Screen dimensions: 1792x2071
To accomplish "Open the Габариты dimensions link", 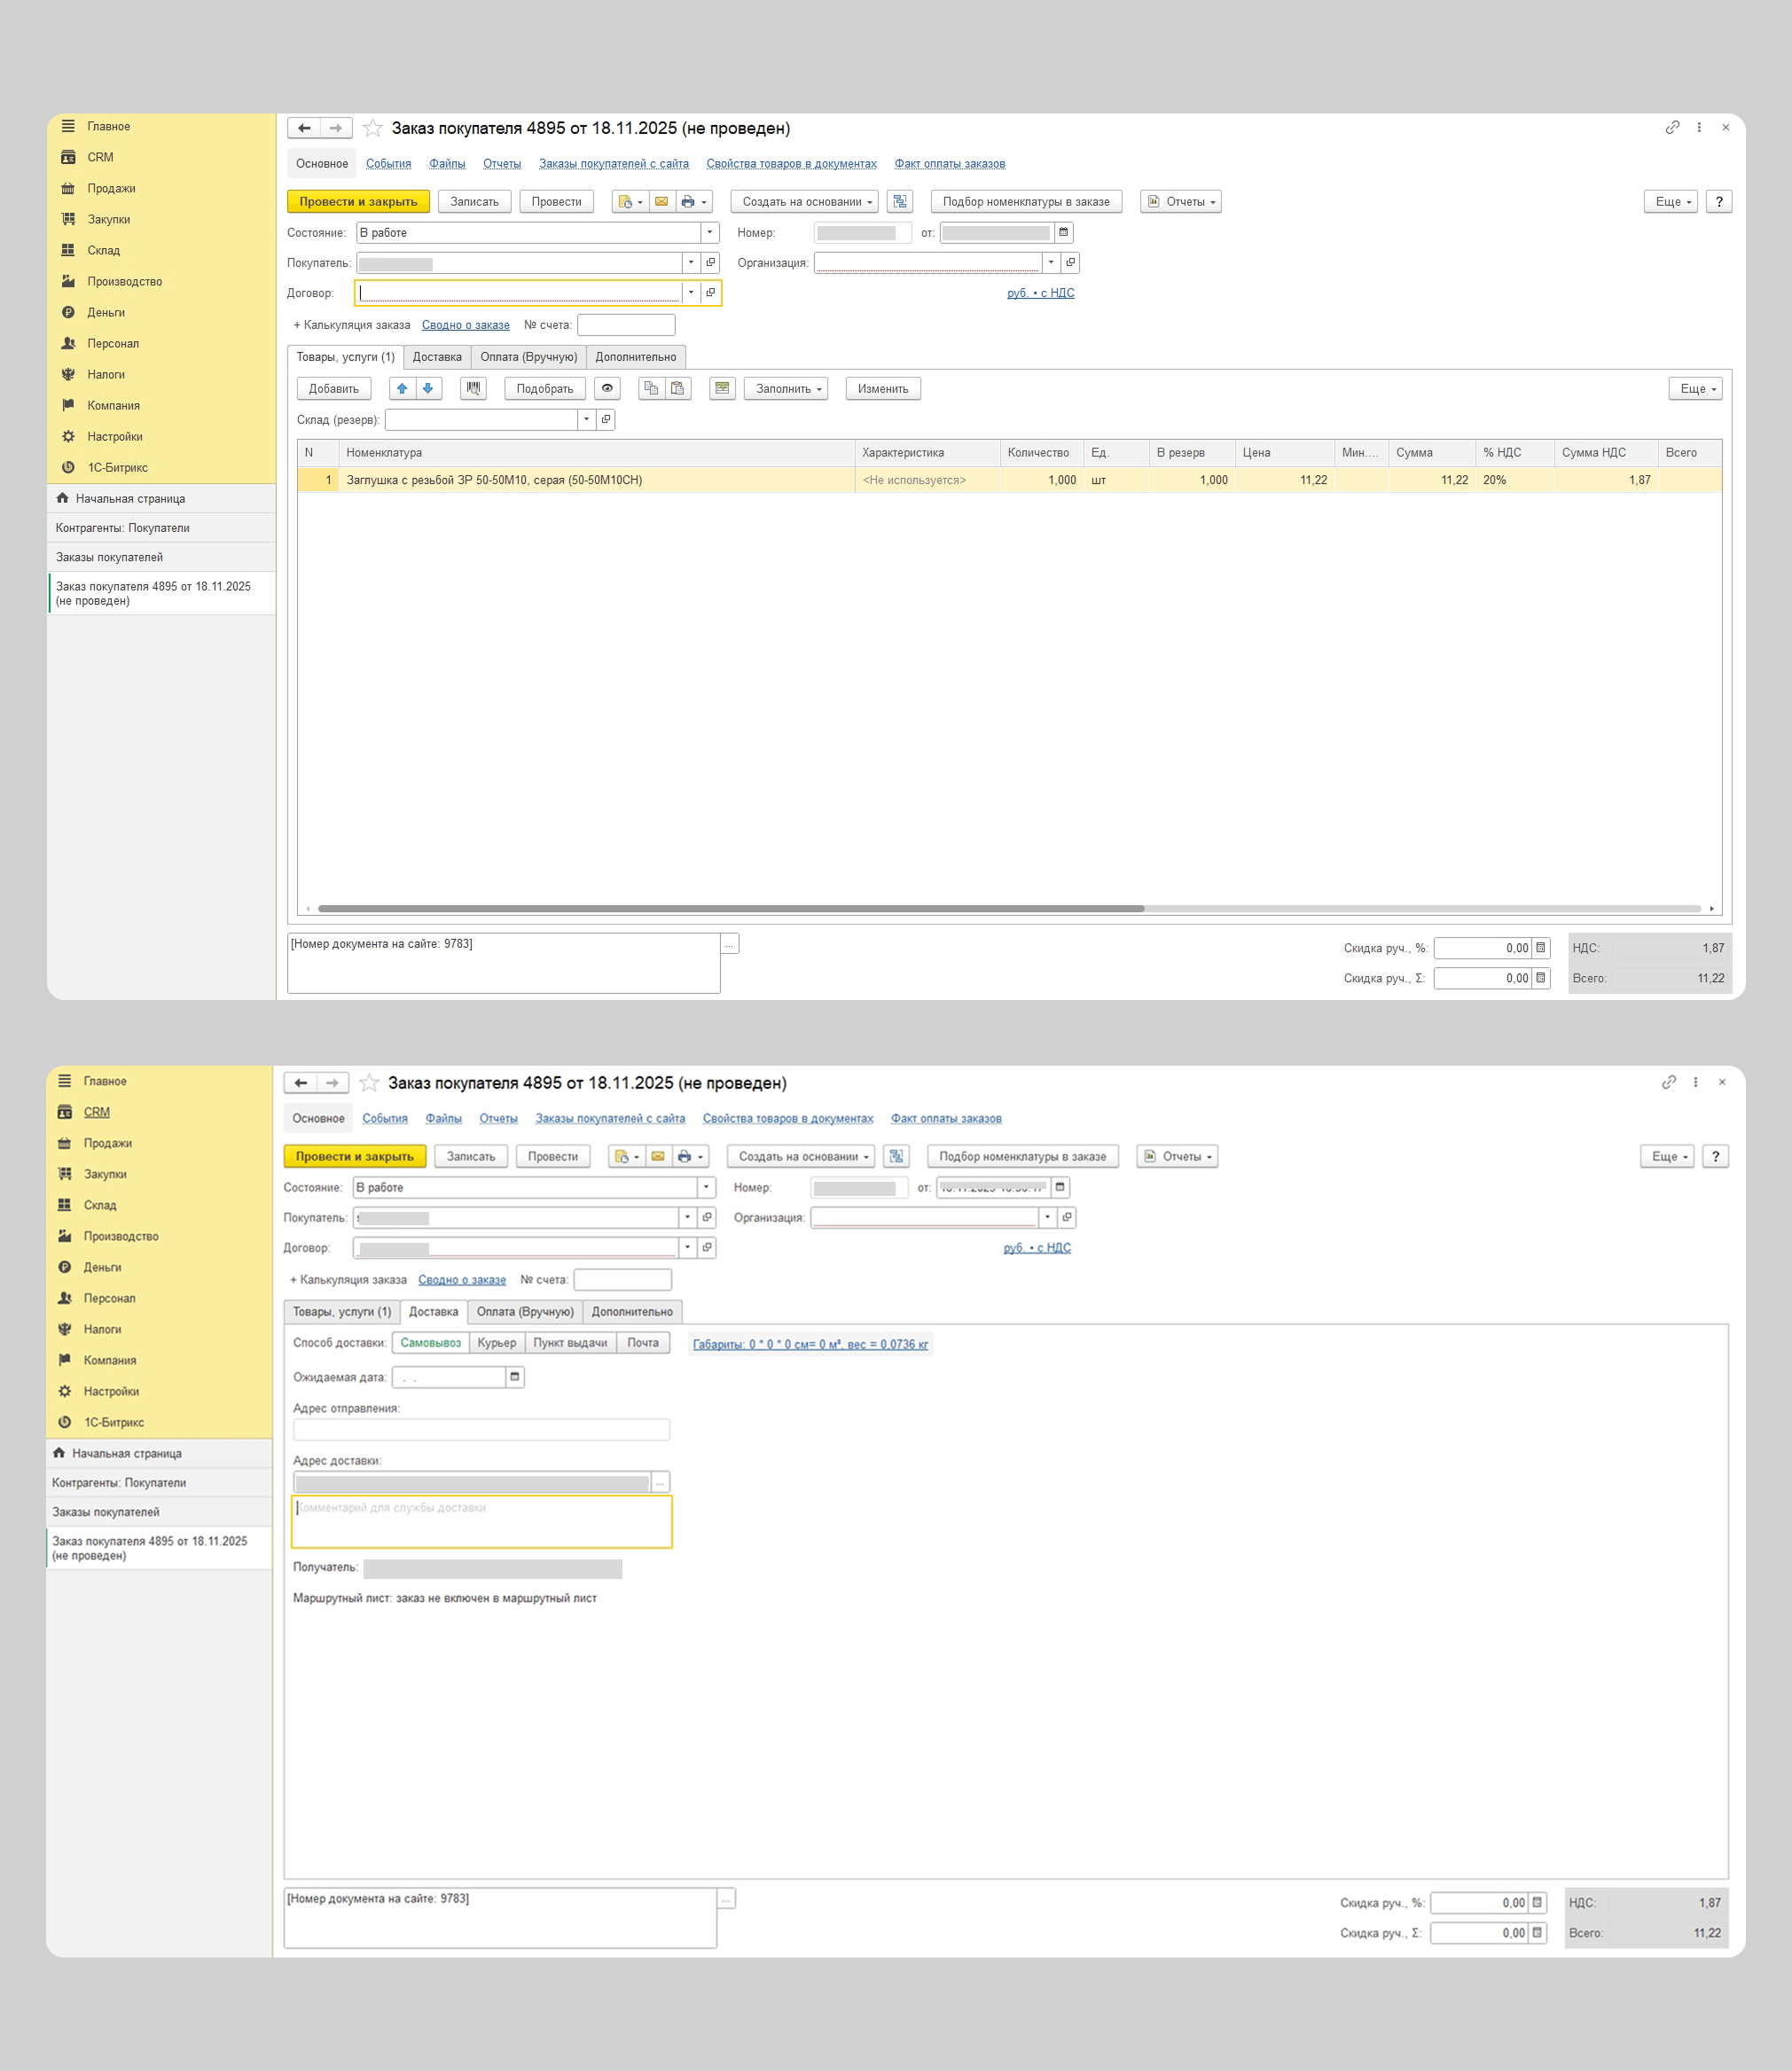I will [x=810, y=1344].
